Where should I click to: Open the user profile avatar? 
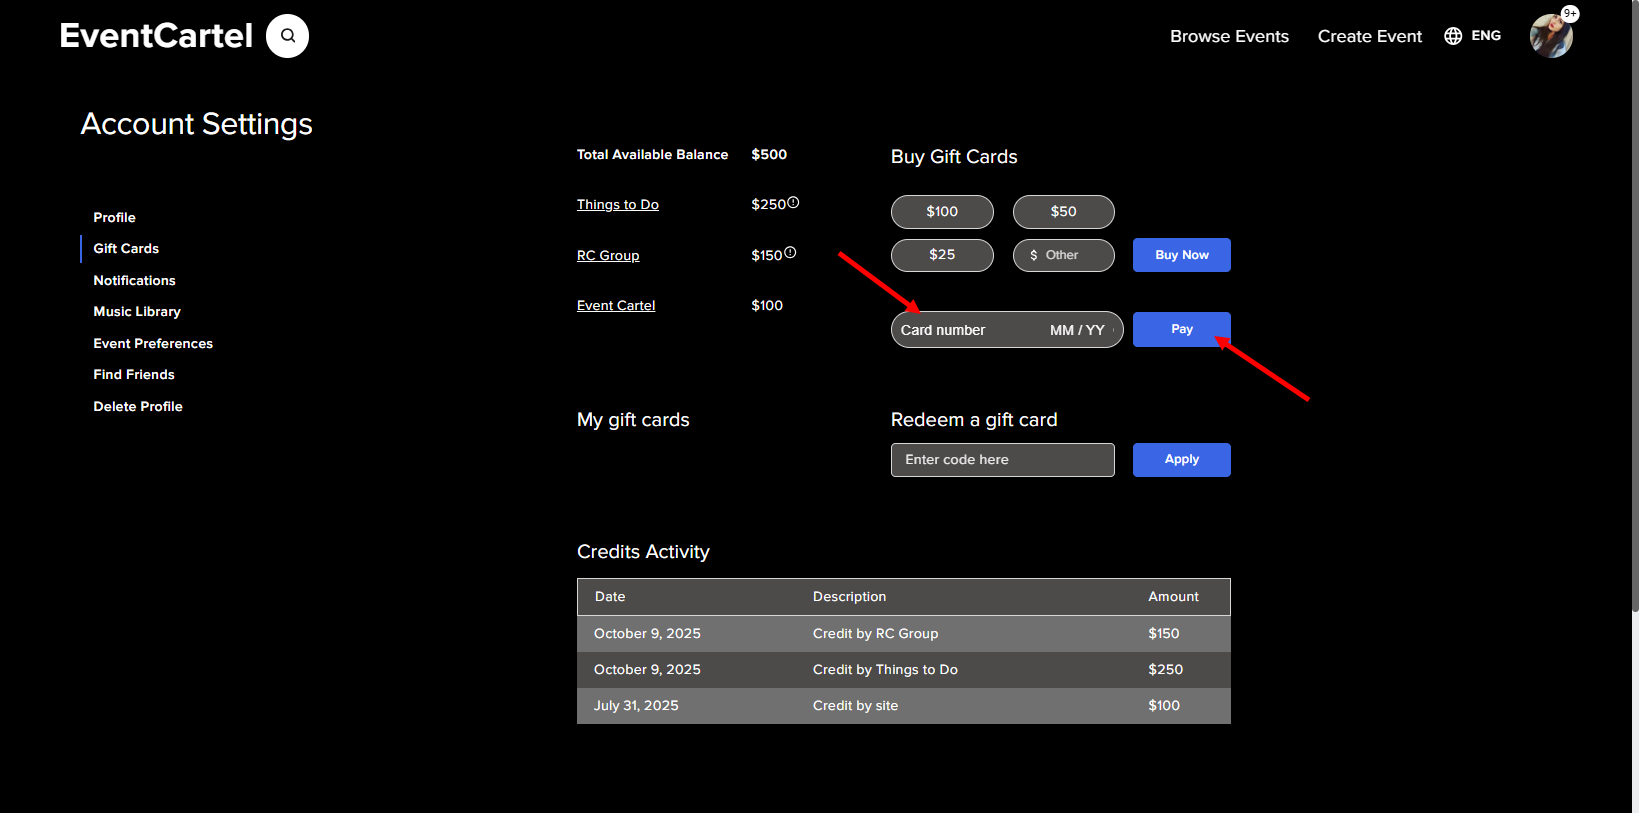(x=1551, y=37)
